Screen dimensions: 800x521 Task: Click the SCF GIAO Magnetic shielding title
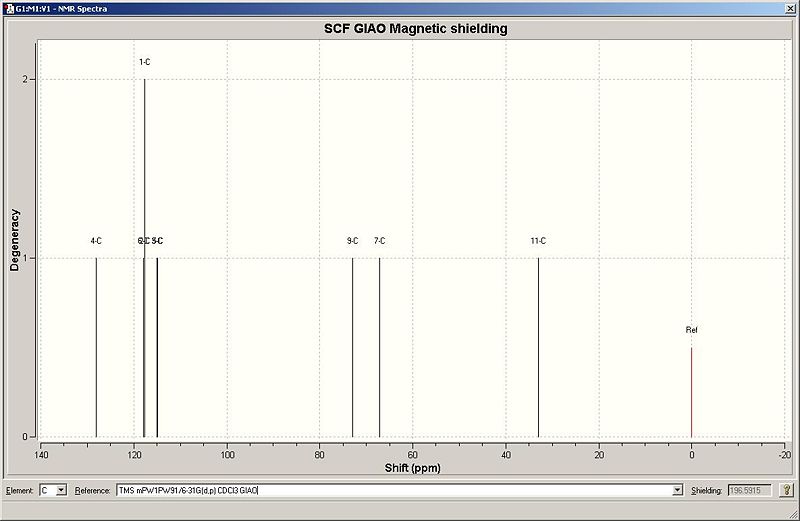click(x=416, y=29)
